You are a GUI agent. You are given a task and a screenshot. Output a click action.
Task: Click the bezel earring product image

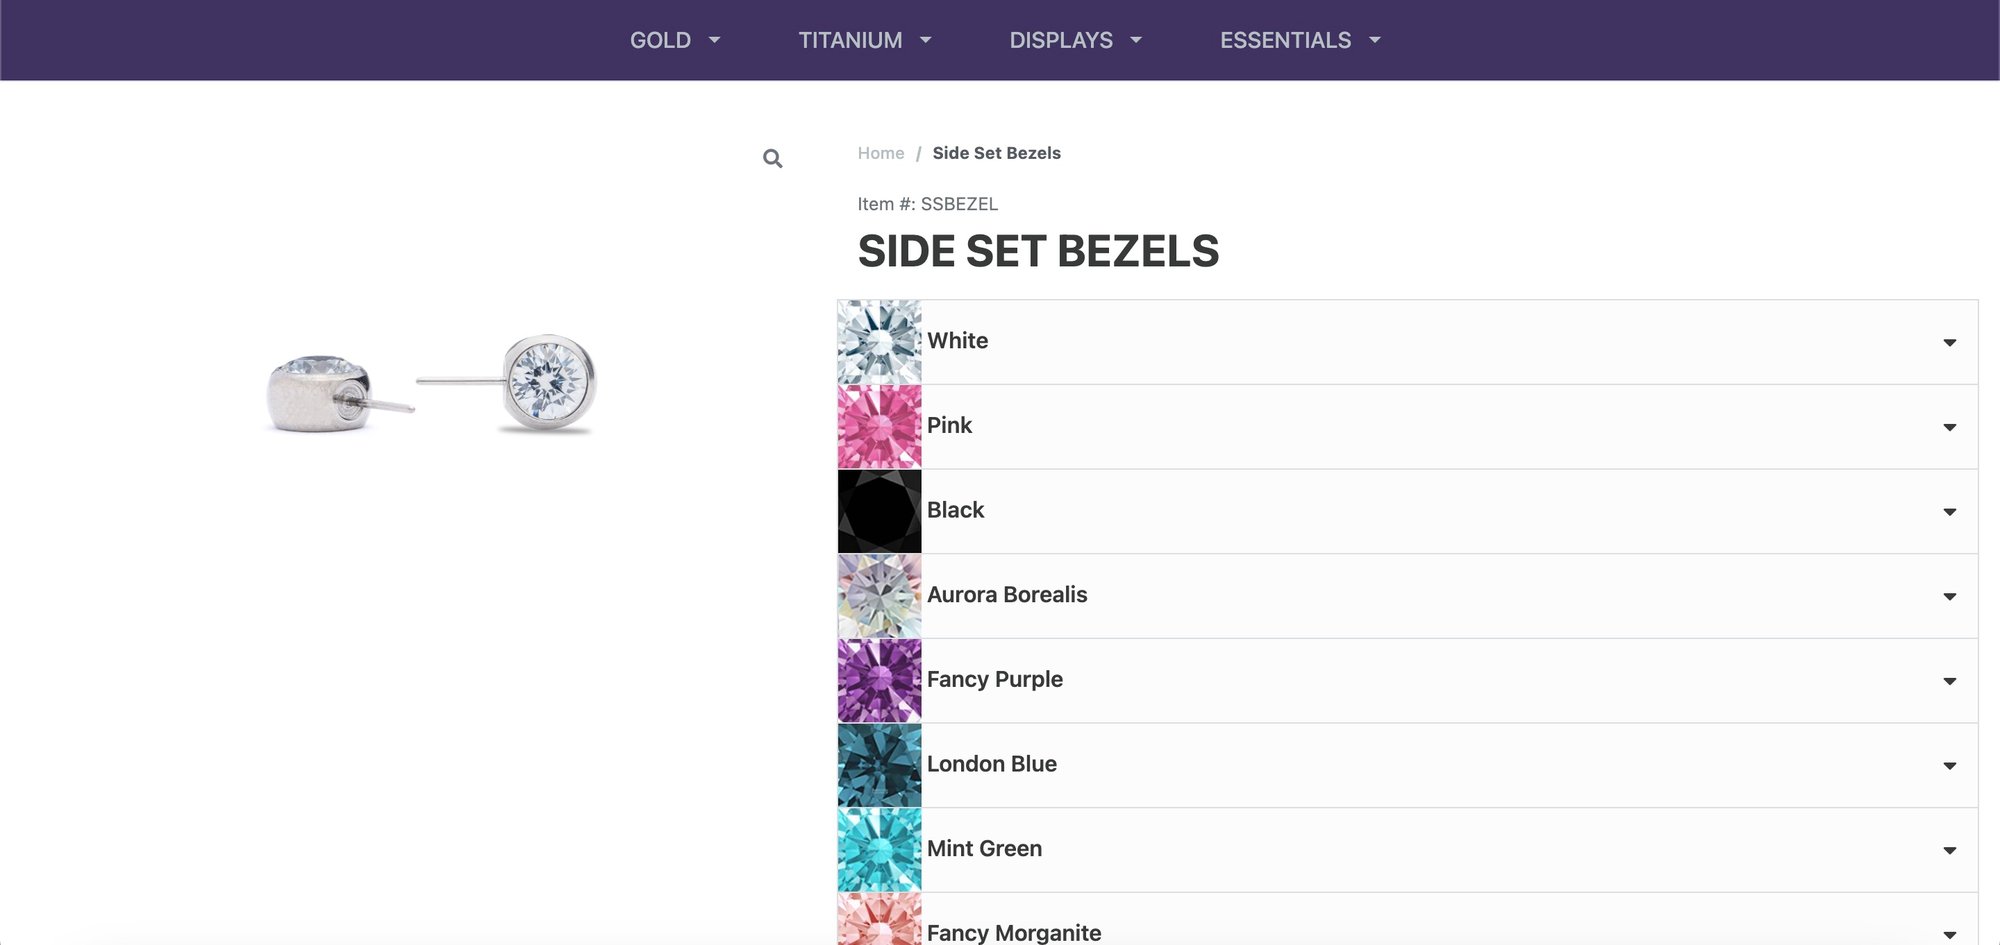[432, 385]
